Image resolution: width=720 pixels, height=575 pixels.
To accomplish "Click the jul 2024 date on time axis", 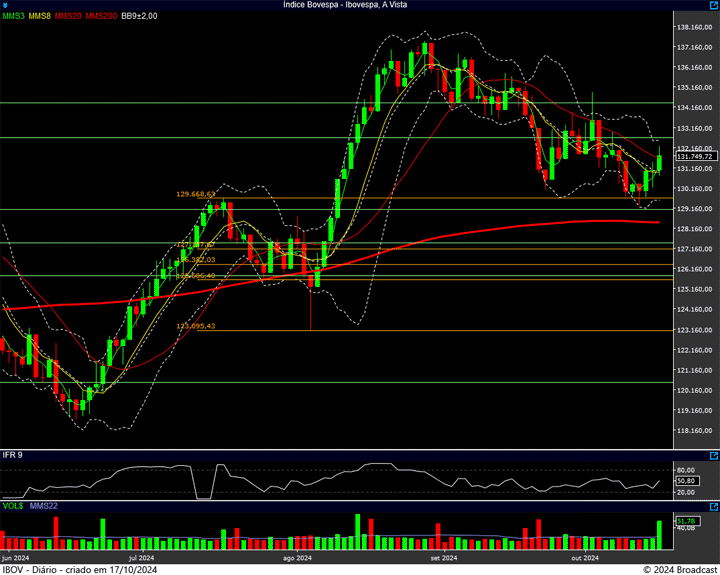I will [141, 558].
